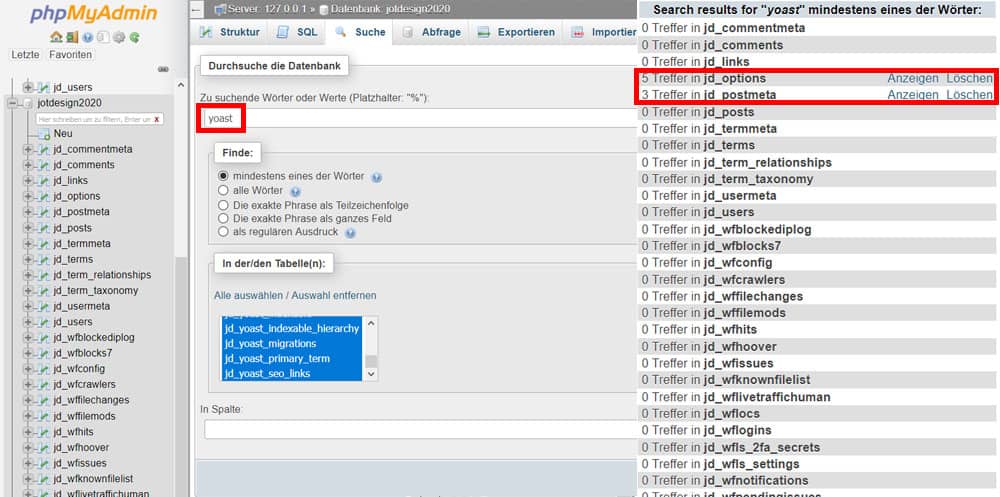1000x497 pixels.
Task: Choose 'Die exakte Phrase als Teilzeichenfolge' radio
Action: click(223, 205)
